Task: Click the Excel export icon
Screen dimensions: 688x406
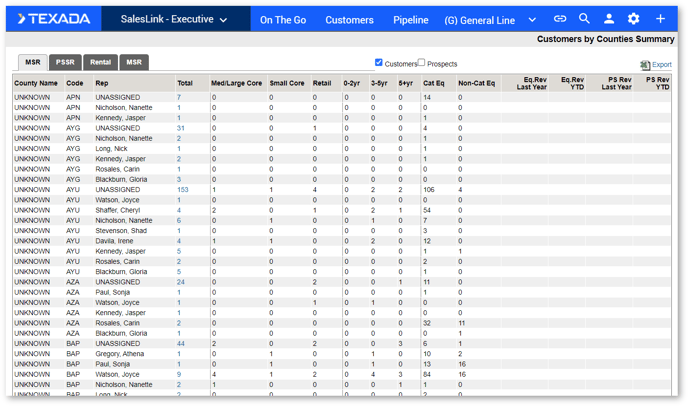Action: point(645,65)
